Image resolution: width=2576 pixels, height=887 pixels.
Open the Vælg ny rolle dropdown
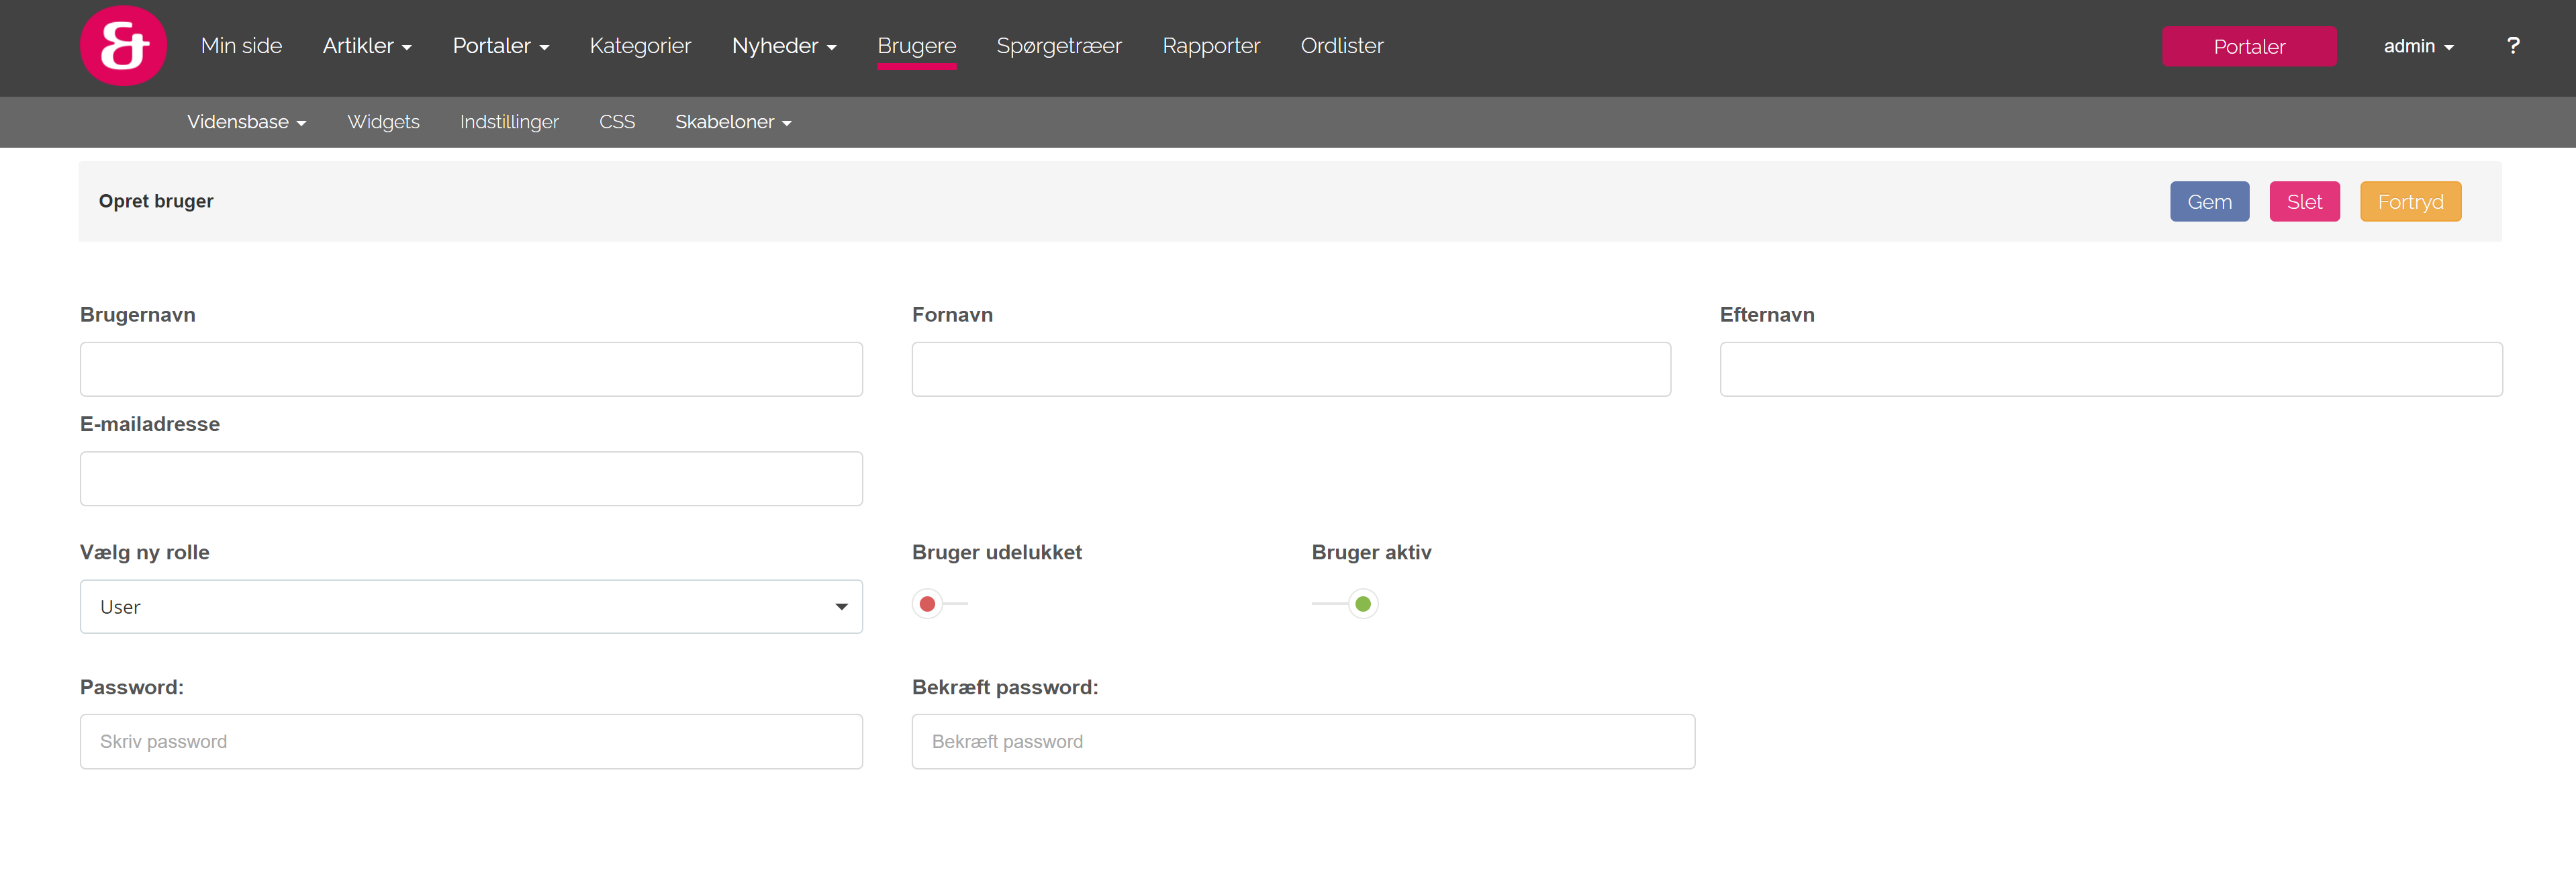[471, 607]
